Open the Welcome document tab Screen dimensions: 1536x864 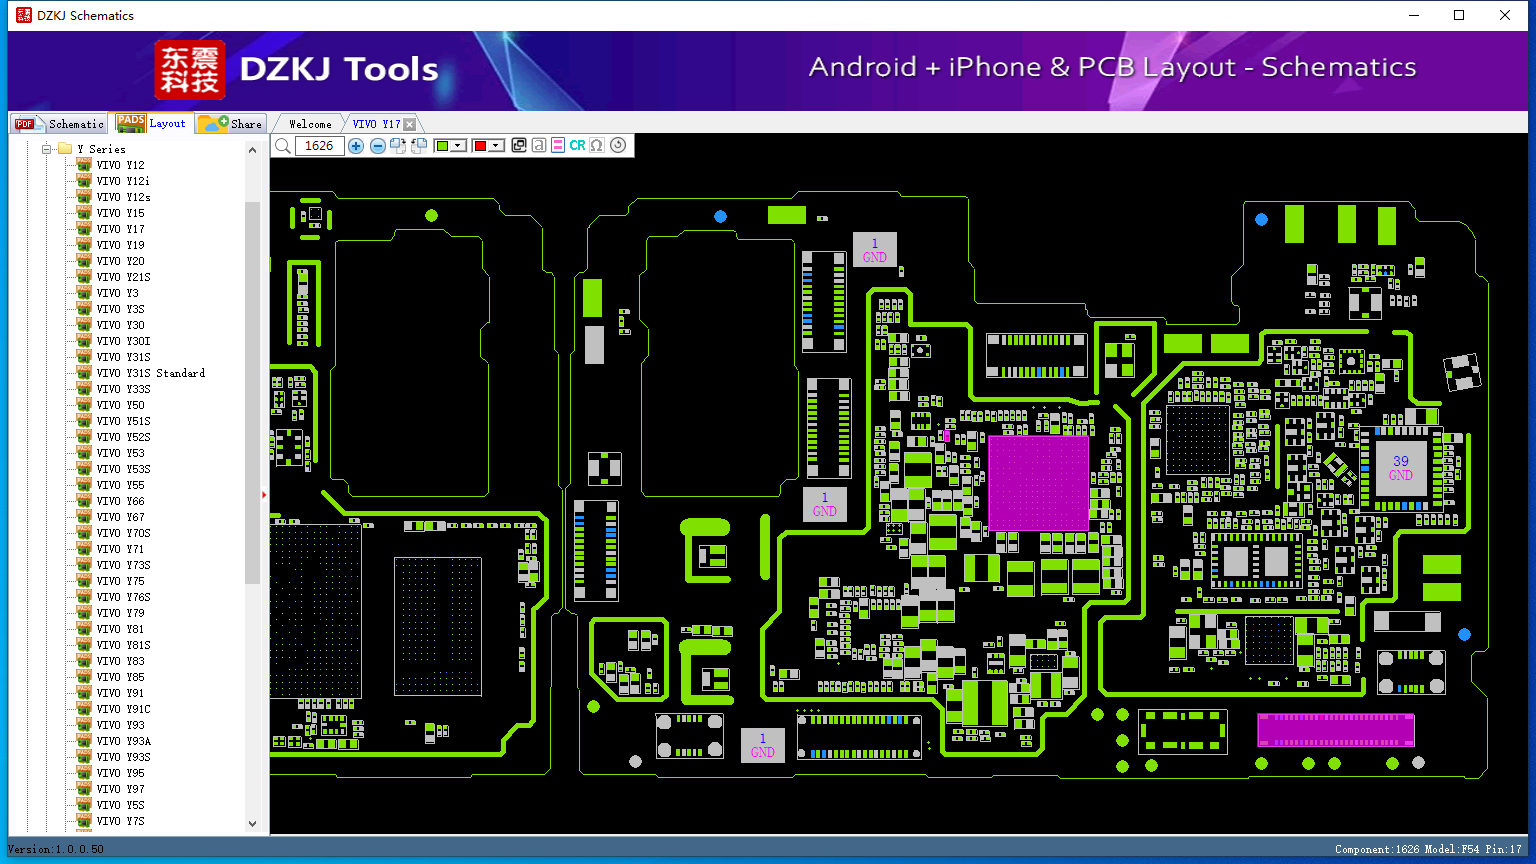point(310,124)
